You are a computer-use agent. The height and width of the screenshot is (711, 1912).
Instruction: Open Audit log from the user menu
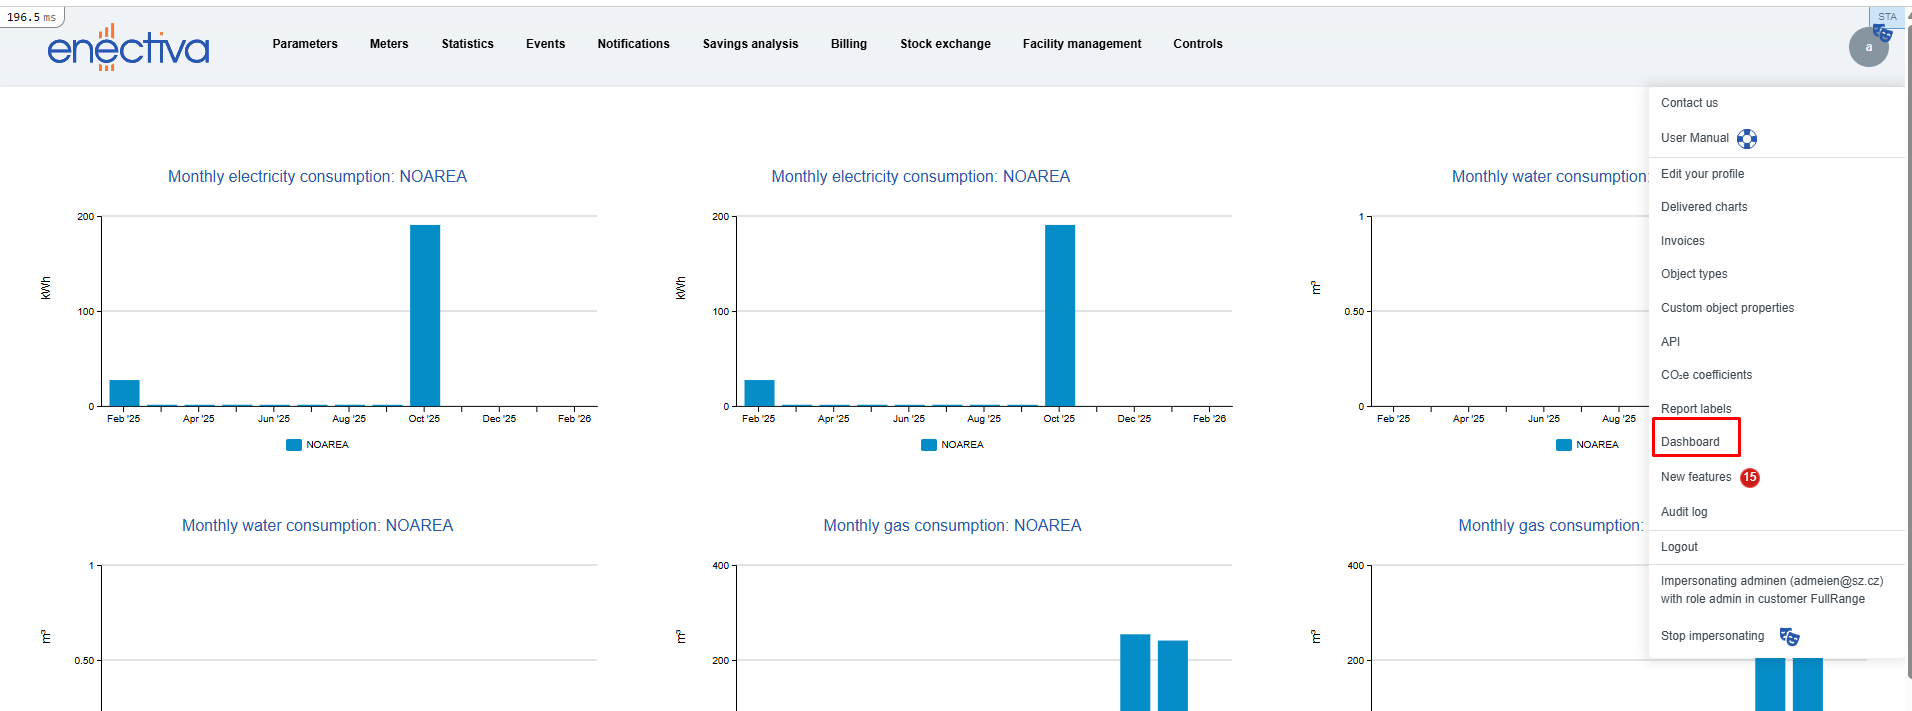(1684, 512)
